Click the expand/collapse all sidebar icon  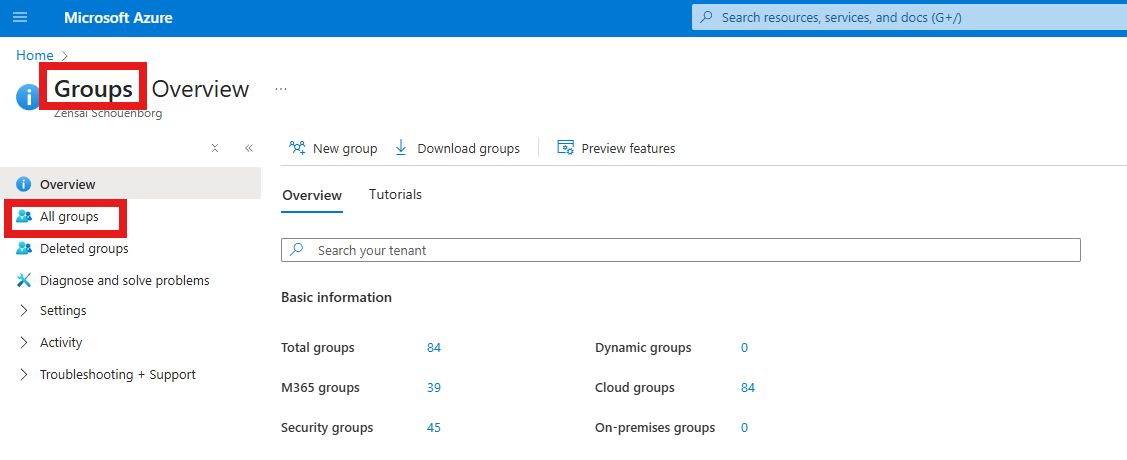(x=215, y=148)
